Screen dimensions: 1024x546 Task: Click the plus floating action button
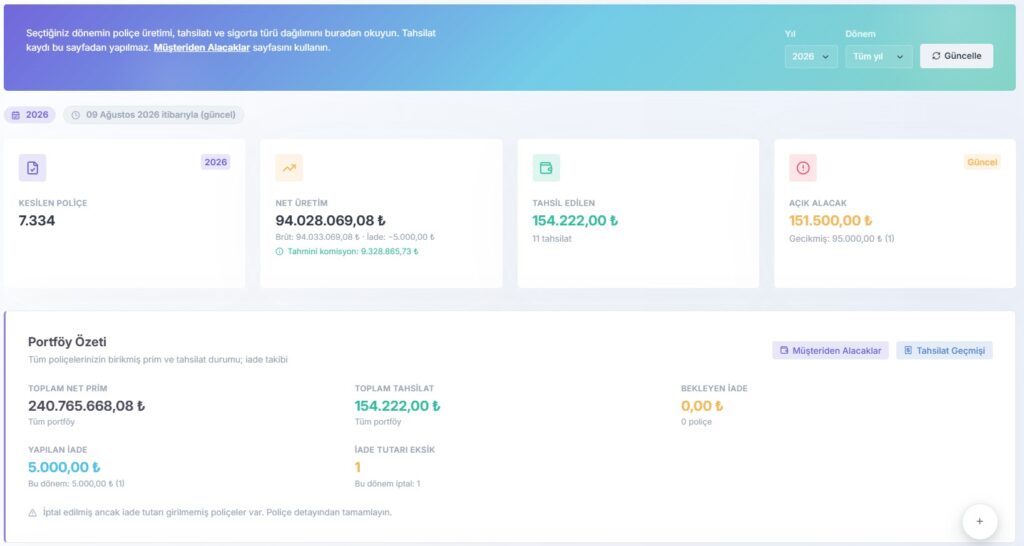[980, 521]
